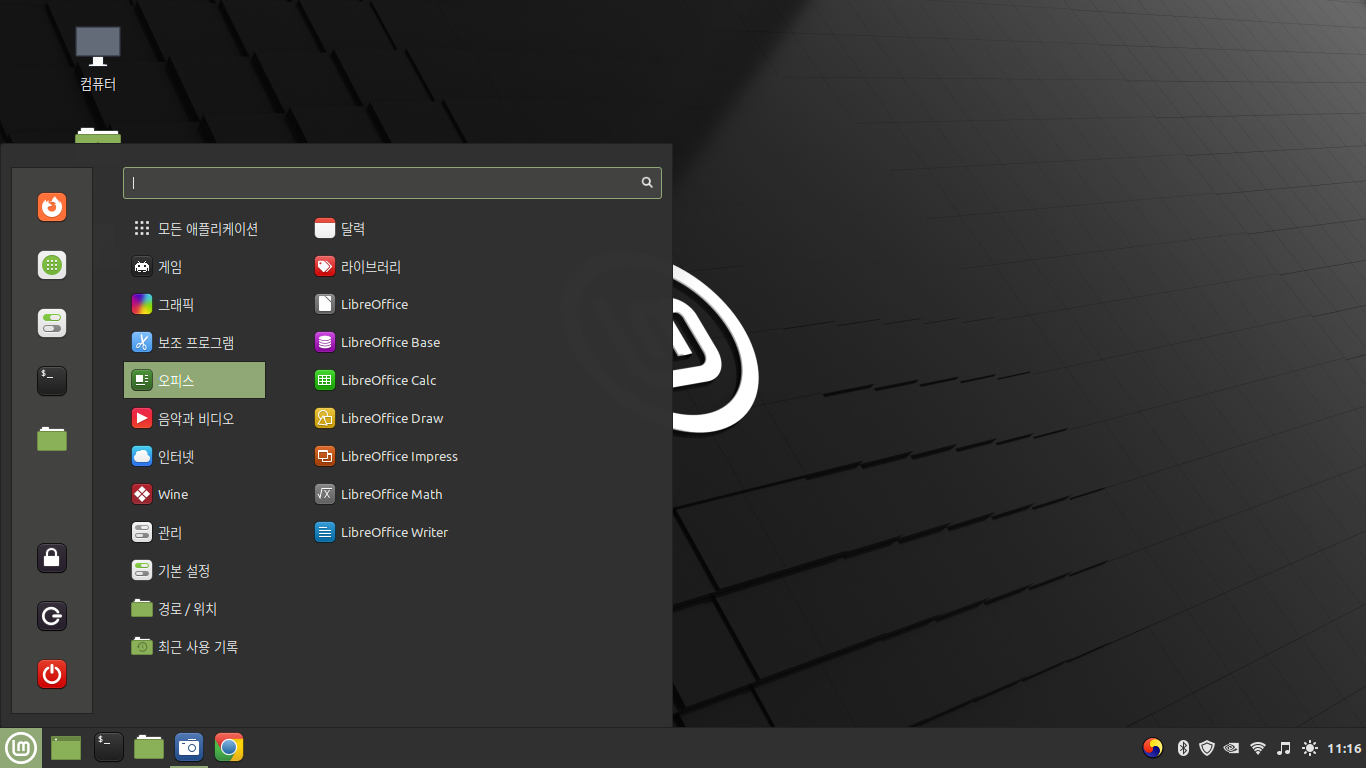
Task: Open the music note sound applet
Action: pos(1284,748)
